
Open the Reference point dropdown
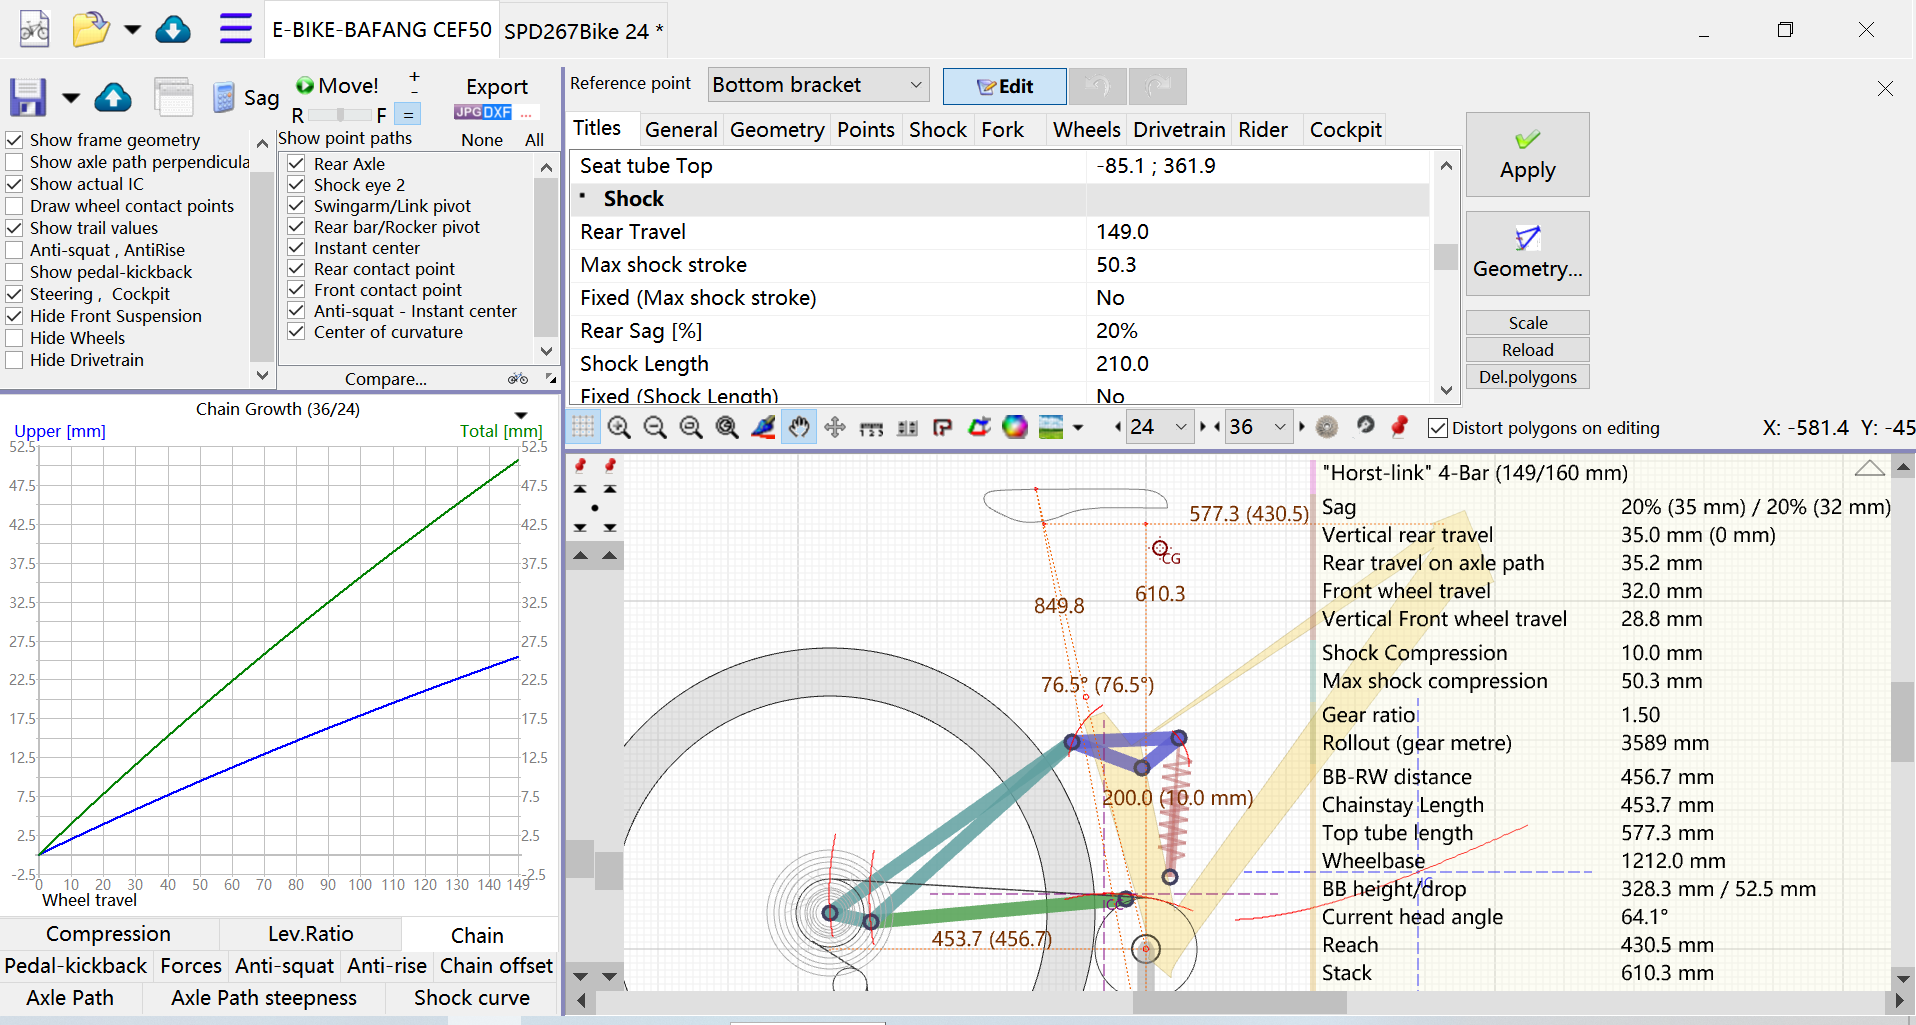click(x=818, y=85)
